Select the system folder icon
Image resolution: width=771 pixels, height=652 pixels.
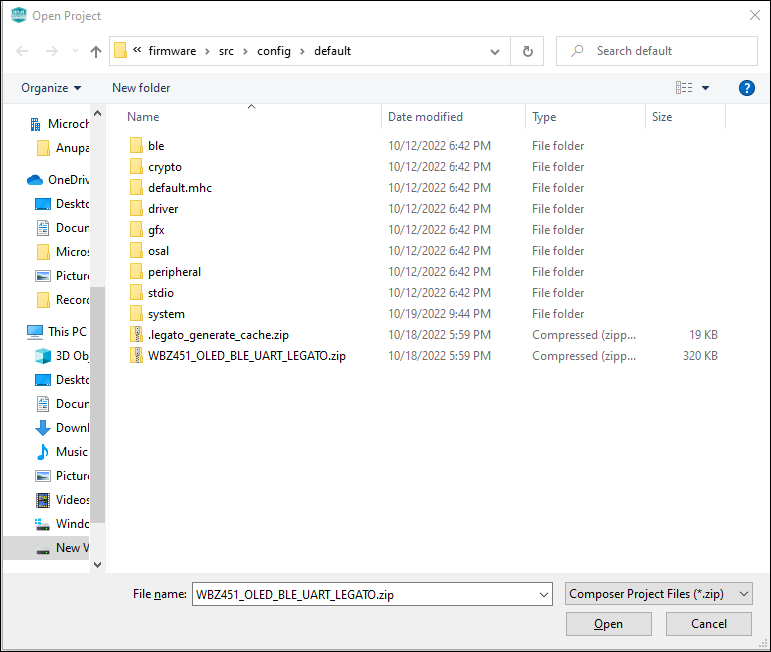coord(136,314)
